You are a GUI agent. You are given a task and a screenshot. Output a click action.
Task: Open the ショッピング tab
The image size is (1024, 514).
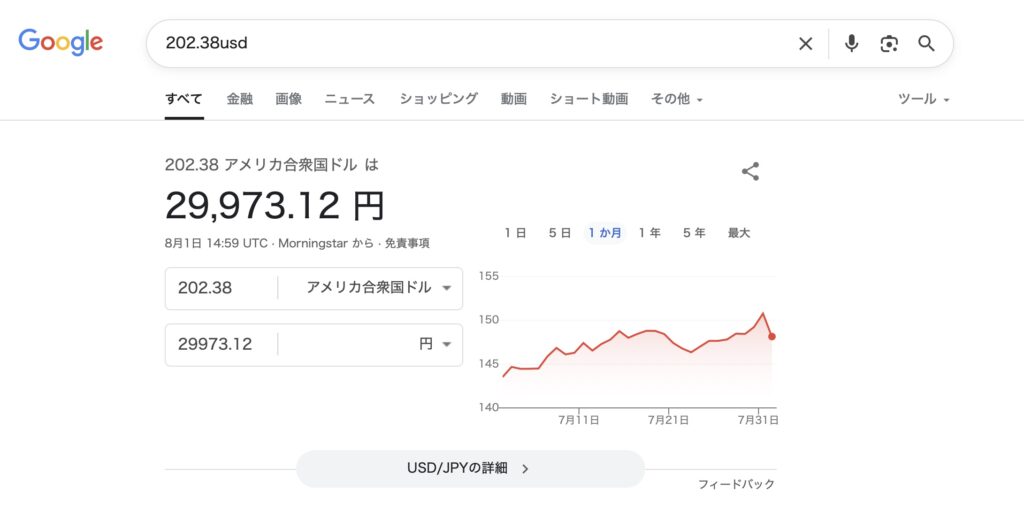click(x=439, y=99)
